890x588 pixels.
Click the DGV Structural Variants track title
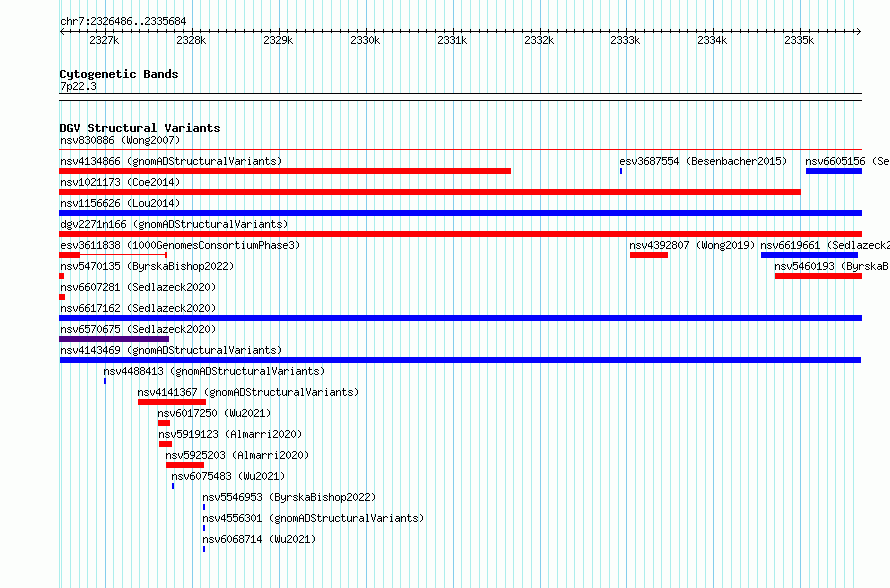(x=140, y=128)
